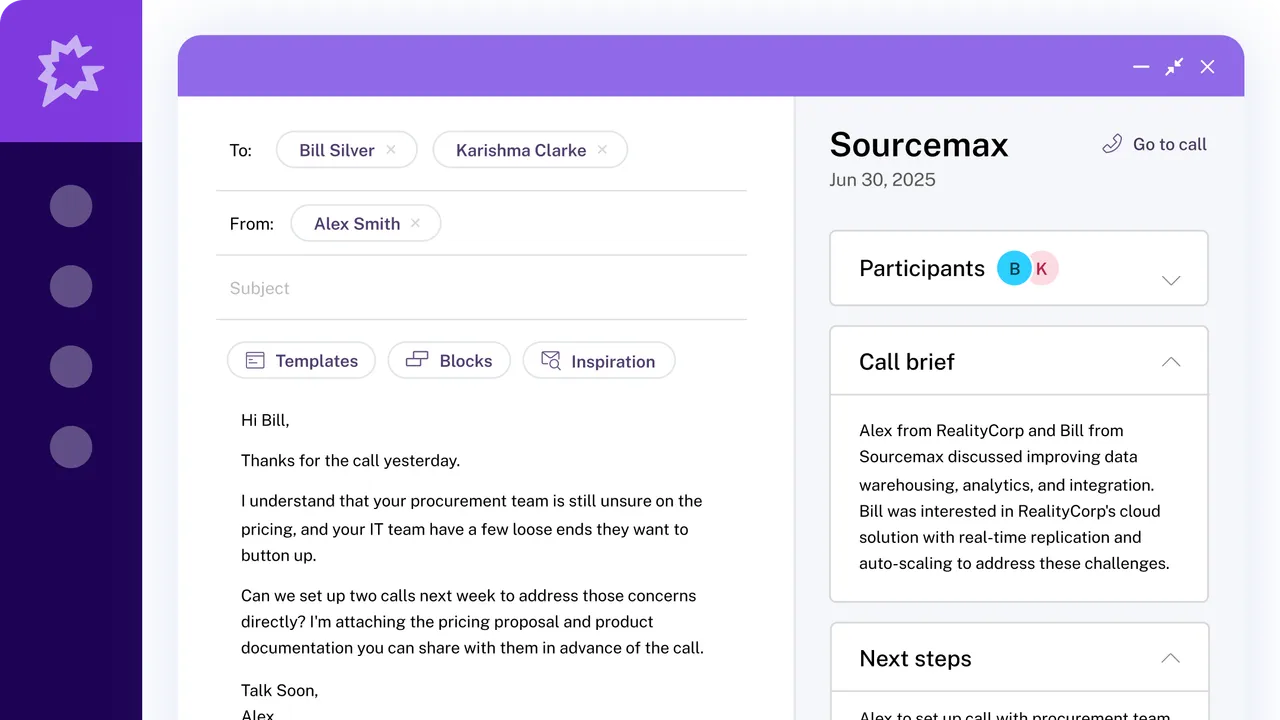Click the Participants header label
The height and width of the screenshot is (720, 1280).
(x=922, y=268)
